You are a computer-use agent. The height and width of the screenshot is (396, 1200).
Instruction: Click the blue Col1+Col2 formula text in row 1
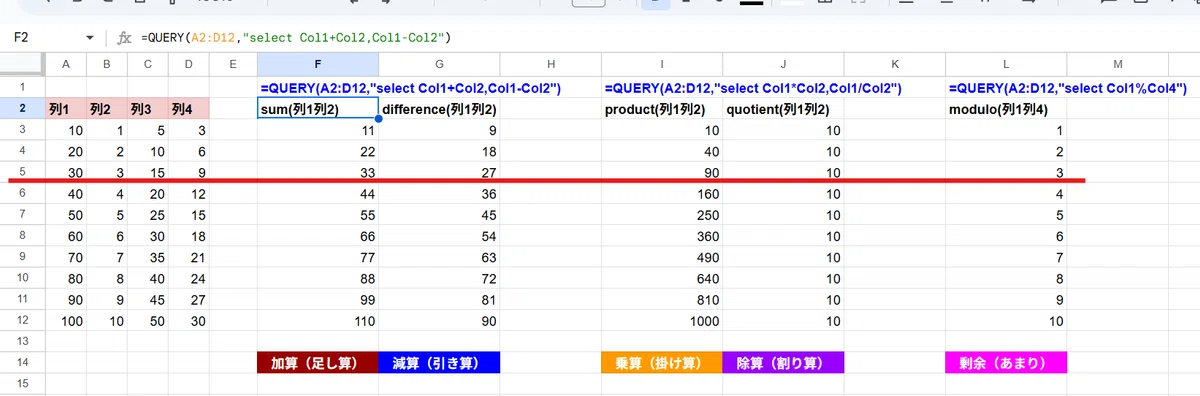click(x=410, y=88)
